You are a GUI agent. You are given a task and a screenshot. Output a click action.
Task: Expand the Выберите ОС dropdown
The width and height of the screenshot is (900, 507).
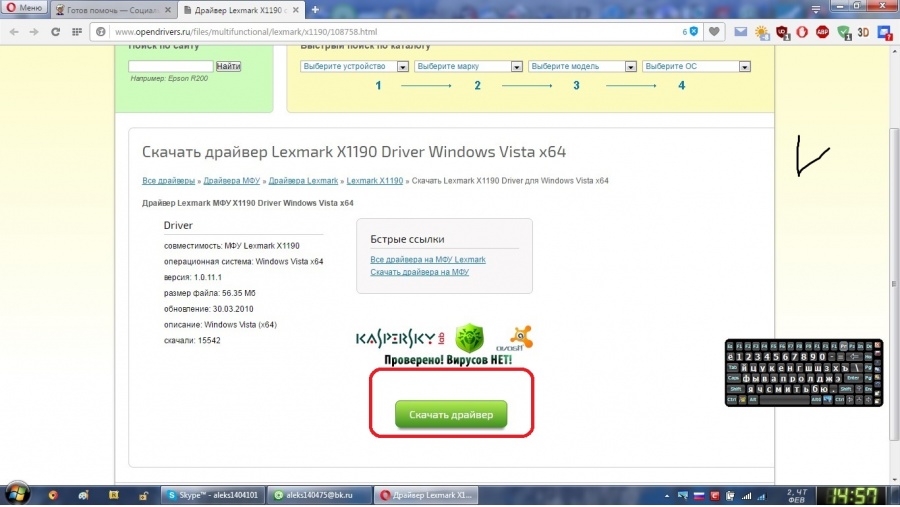(696, 67)
